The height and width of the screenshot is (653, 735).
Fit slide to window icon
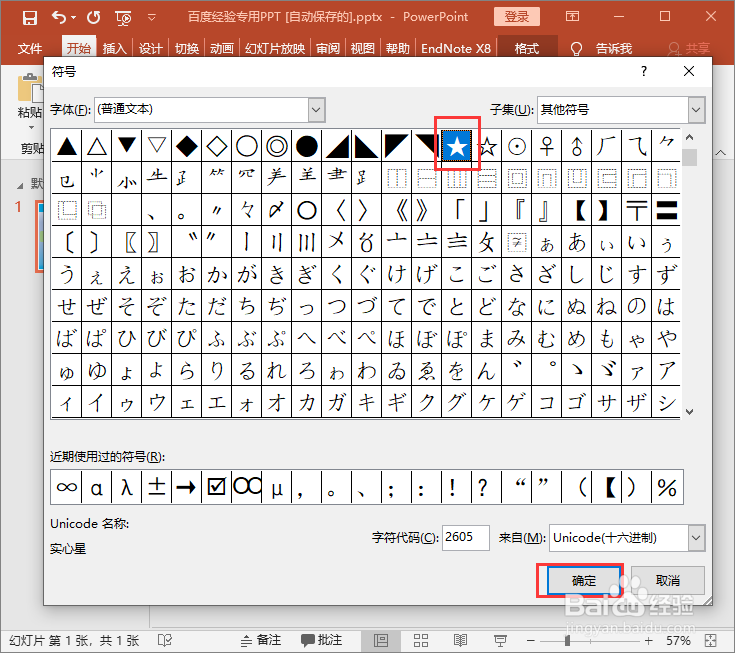tap(711, 640)
